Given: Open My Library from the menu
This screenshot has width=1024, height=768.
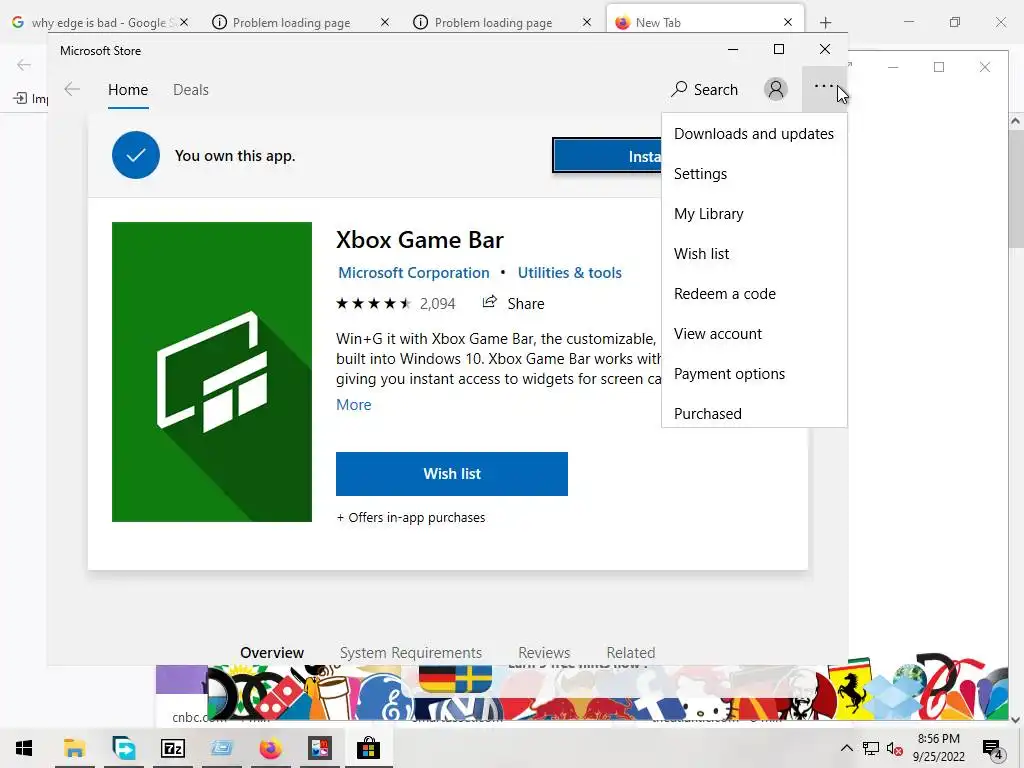Looking at the screenshot, I should pos(754,214).
